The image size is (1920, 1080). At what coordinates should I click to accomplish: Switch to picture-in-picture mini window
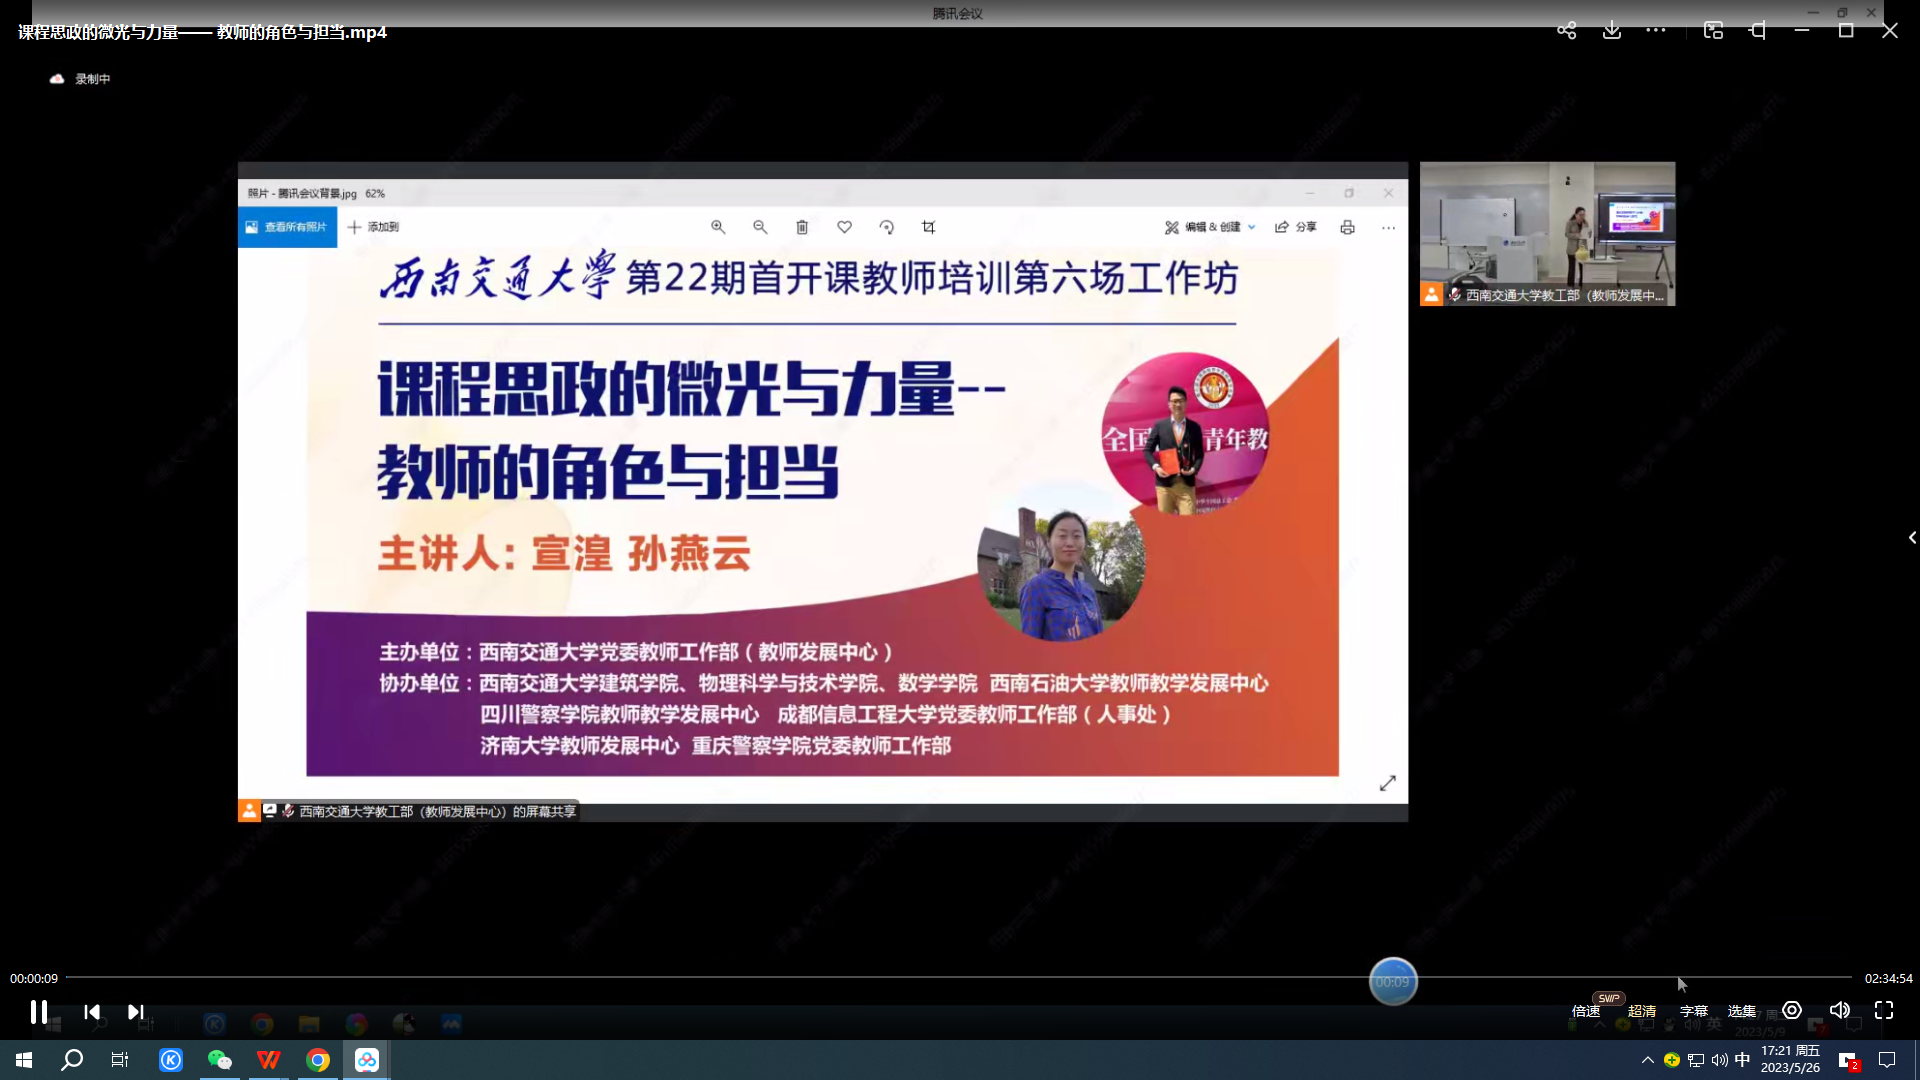pyautogui.click(x=1713, y=31)
